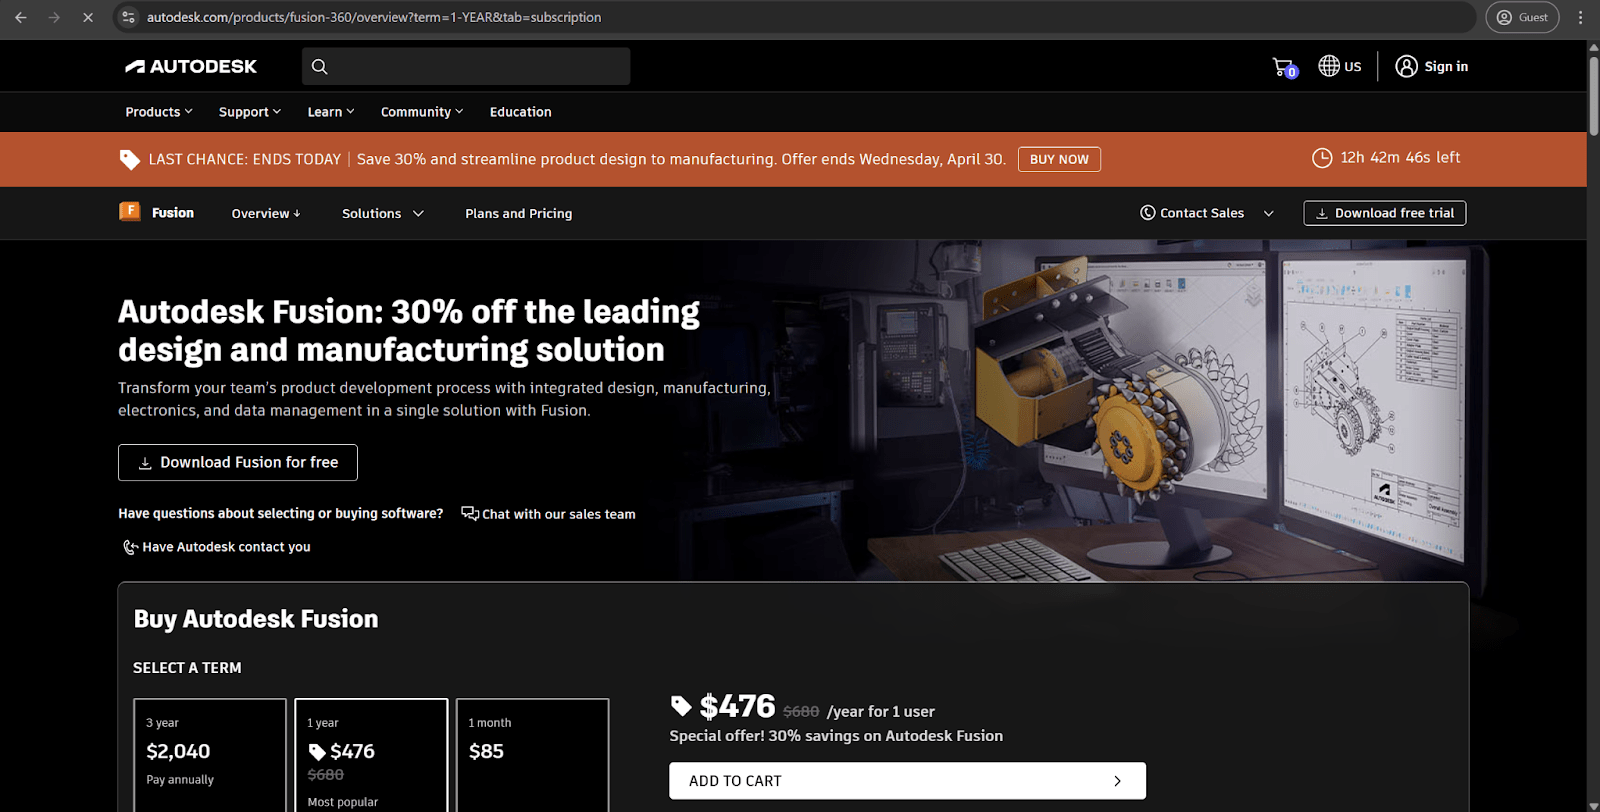Click the orange Fusion product icon

[x=130, y=211]
